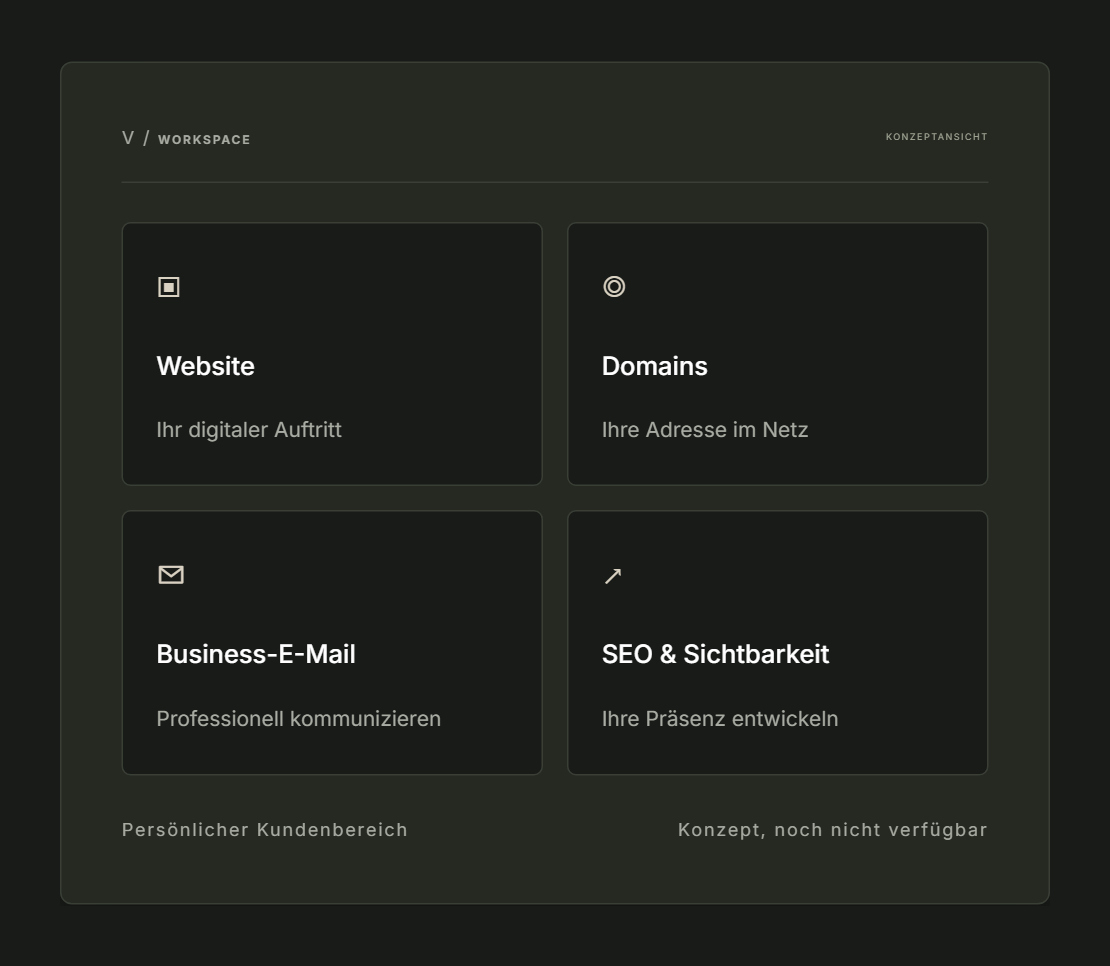Click the envelope Business-E-Mail icon
This screenshot has width=1110, height=966.
(x=171, y=575)
